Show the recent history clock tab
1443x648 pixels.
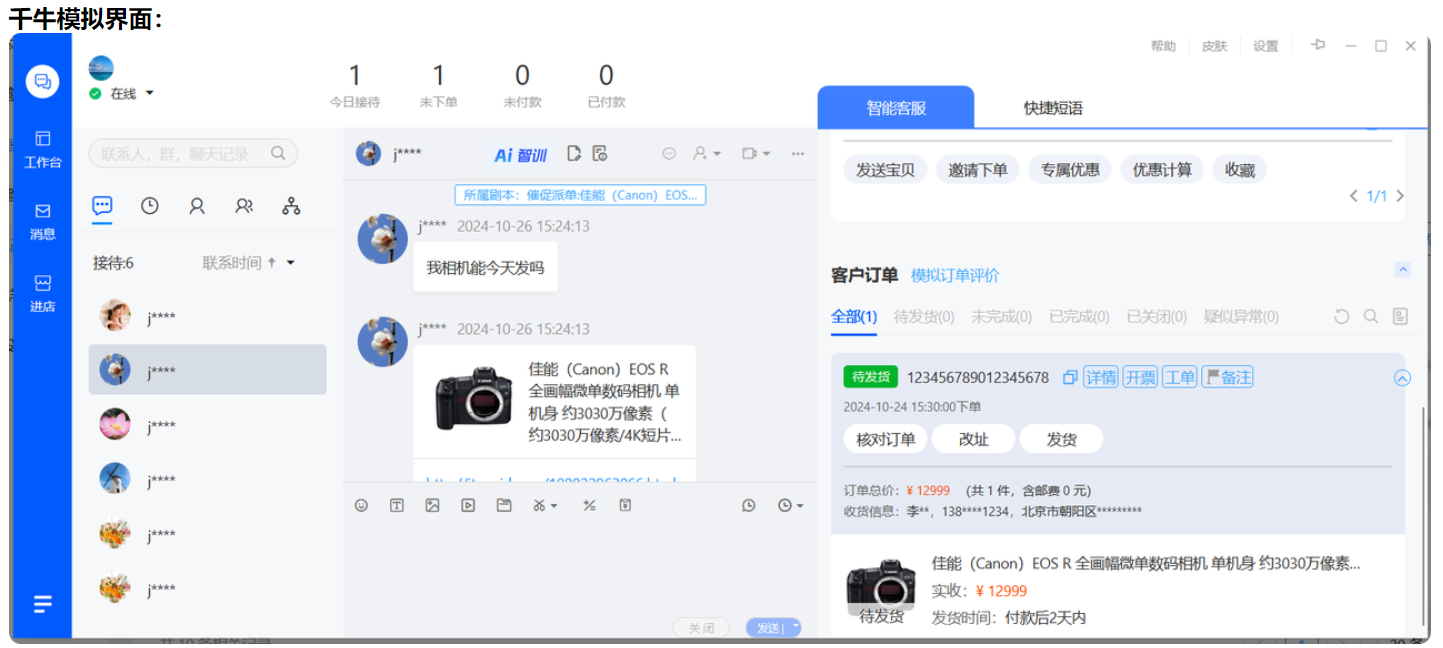[x=149, y=205]
